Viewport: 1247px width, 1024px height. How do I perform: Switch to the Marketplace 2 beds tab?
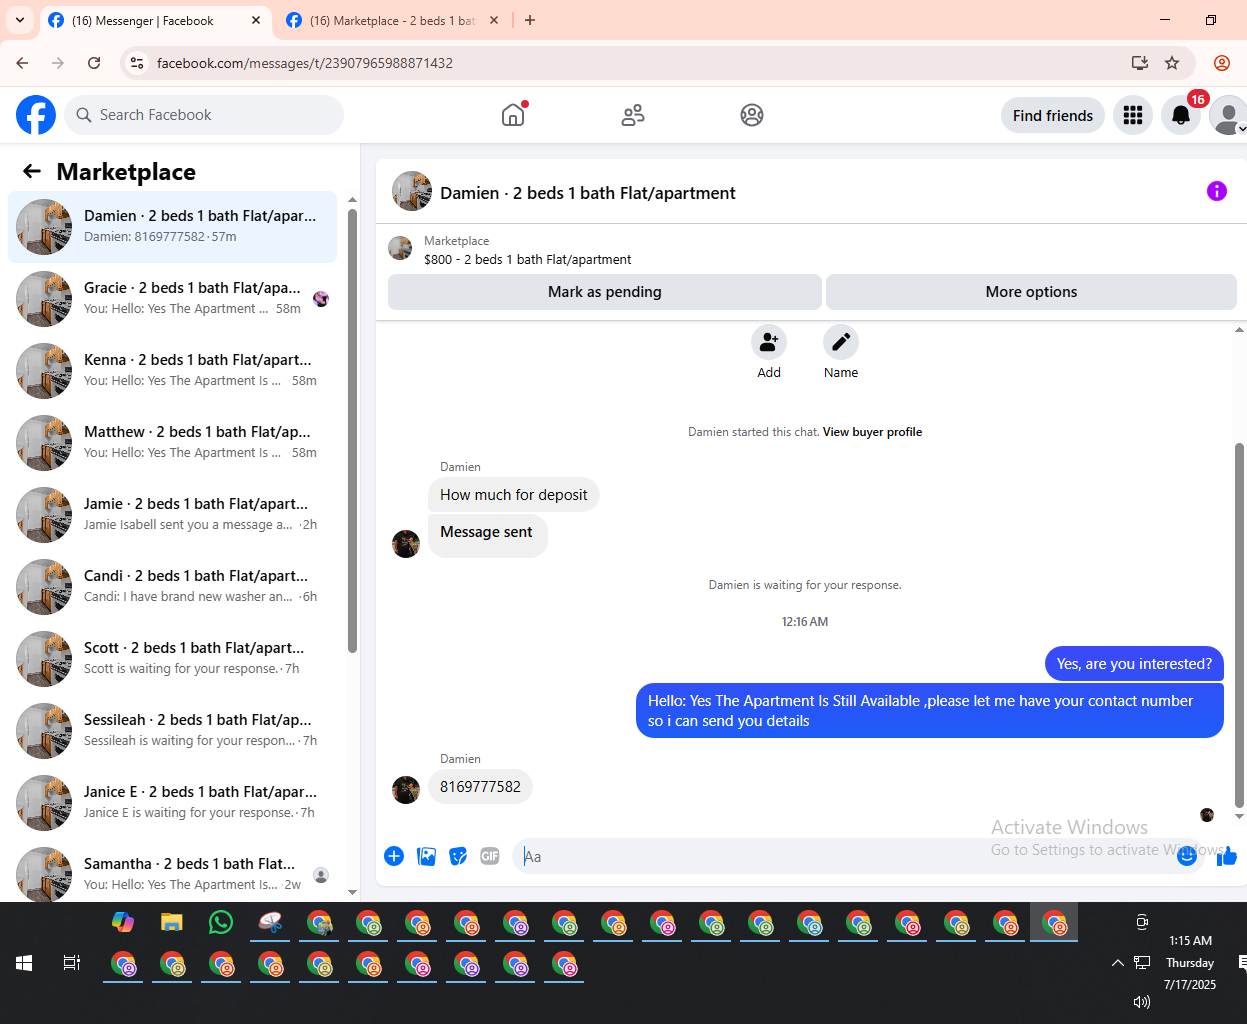pos(392,20)
